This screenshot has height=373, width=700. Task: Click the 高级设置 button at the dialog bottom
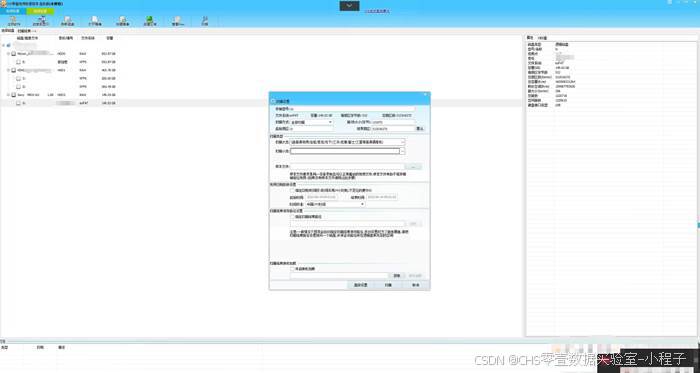point(360,285)
